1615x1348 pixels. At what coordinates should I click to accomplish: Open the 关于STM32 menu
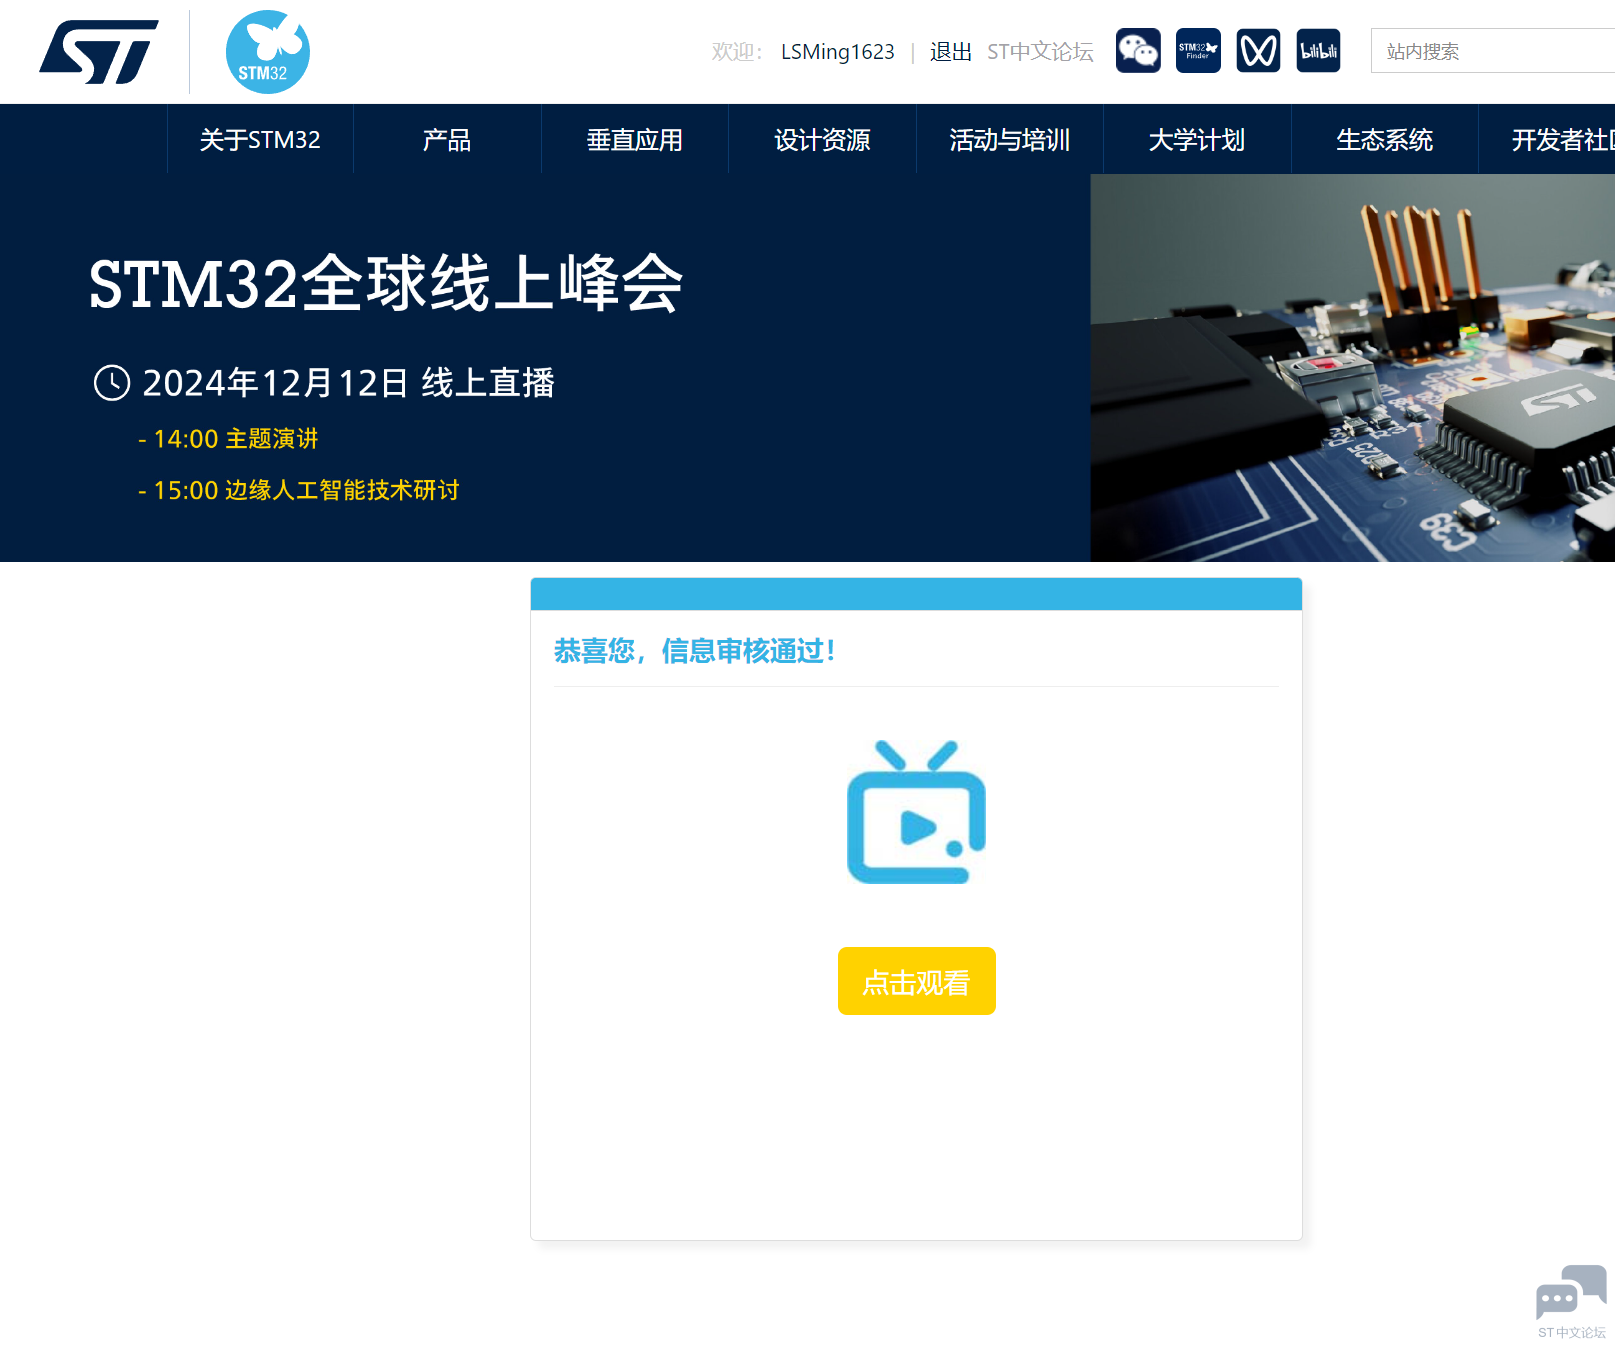tap(260, 140)
